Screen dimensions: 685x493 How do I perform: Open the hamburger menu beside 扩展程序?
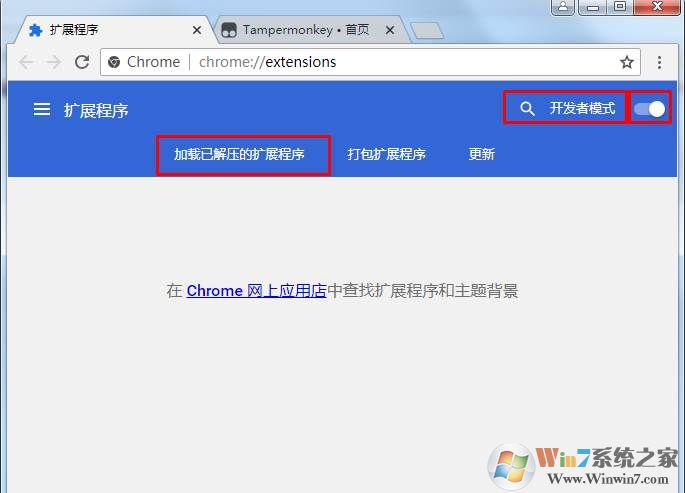[42, 109]
